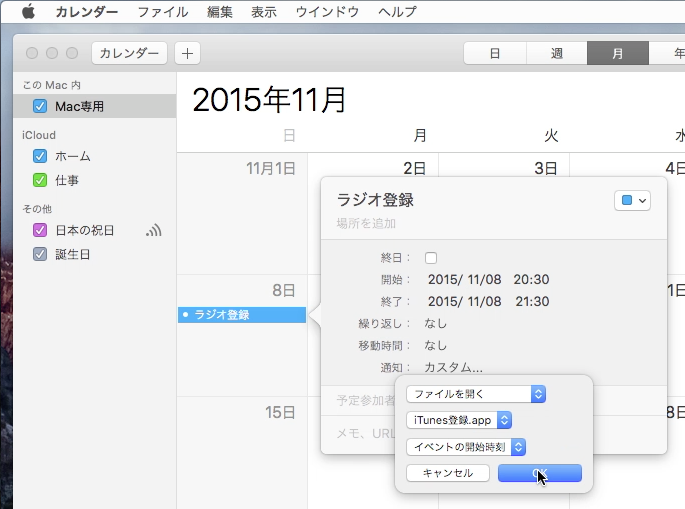Viewport: 685px width, 509px height.
Task: Open the イベントの開始時刻 timing dropdown
Action: click(x=466, y=447)
